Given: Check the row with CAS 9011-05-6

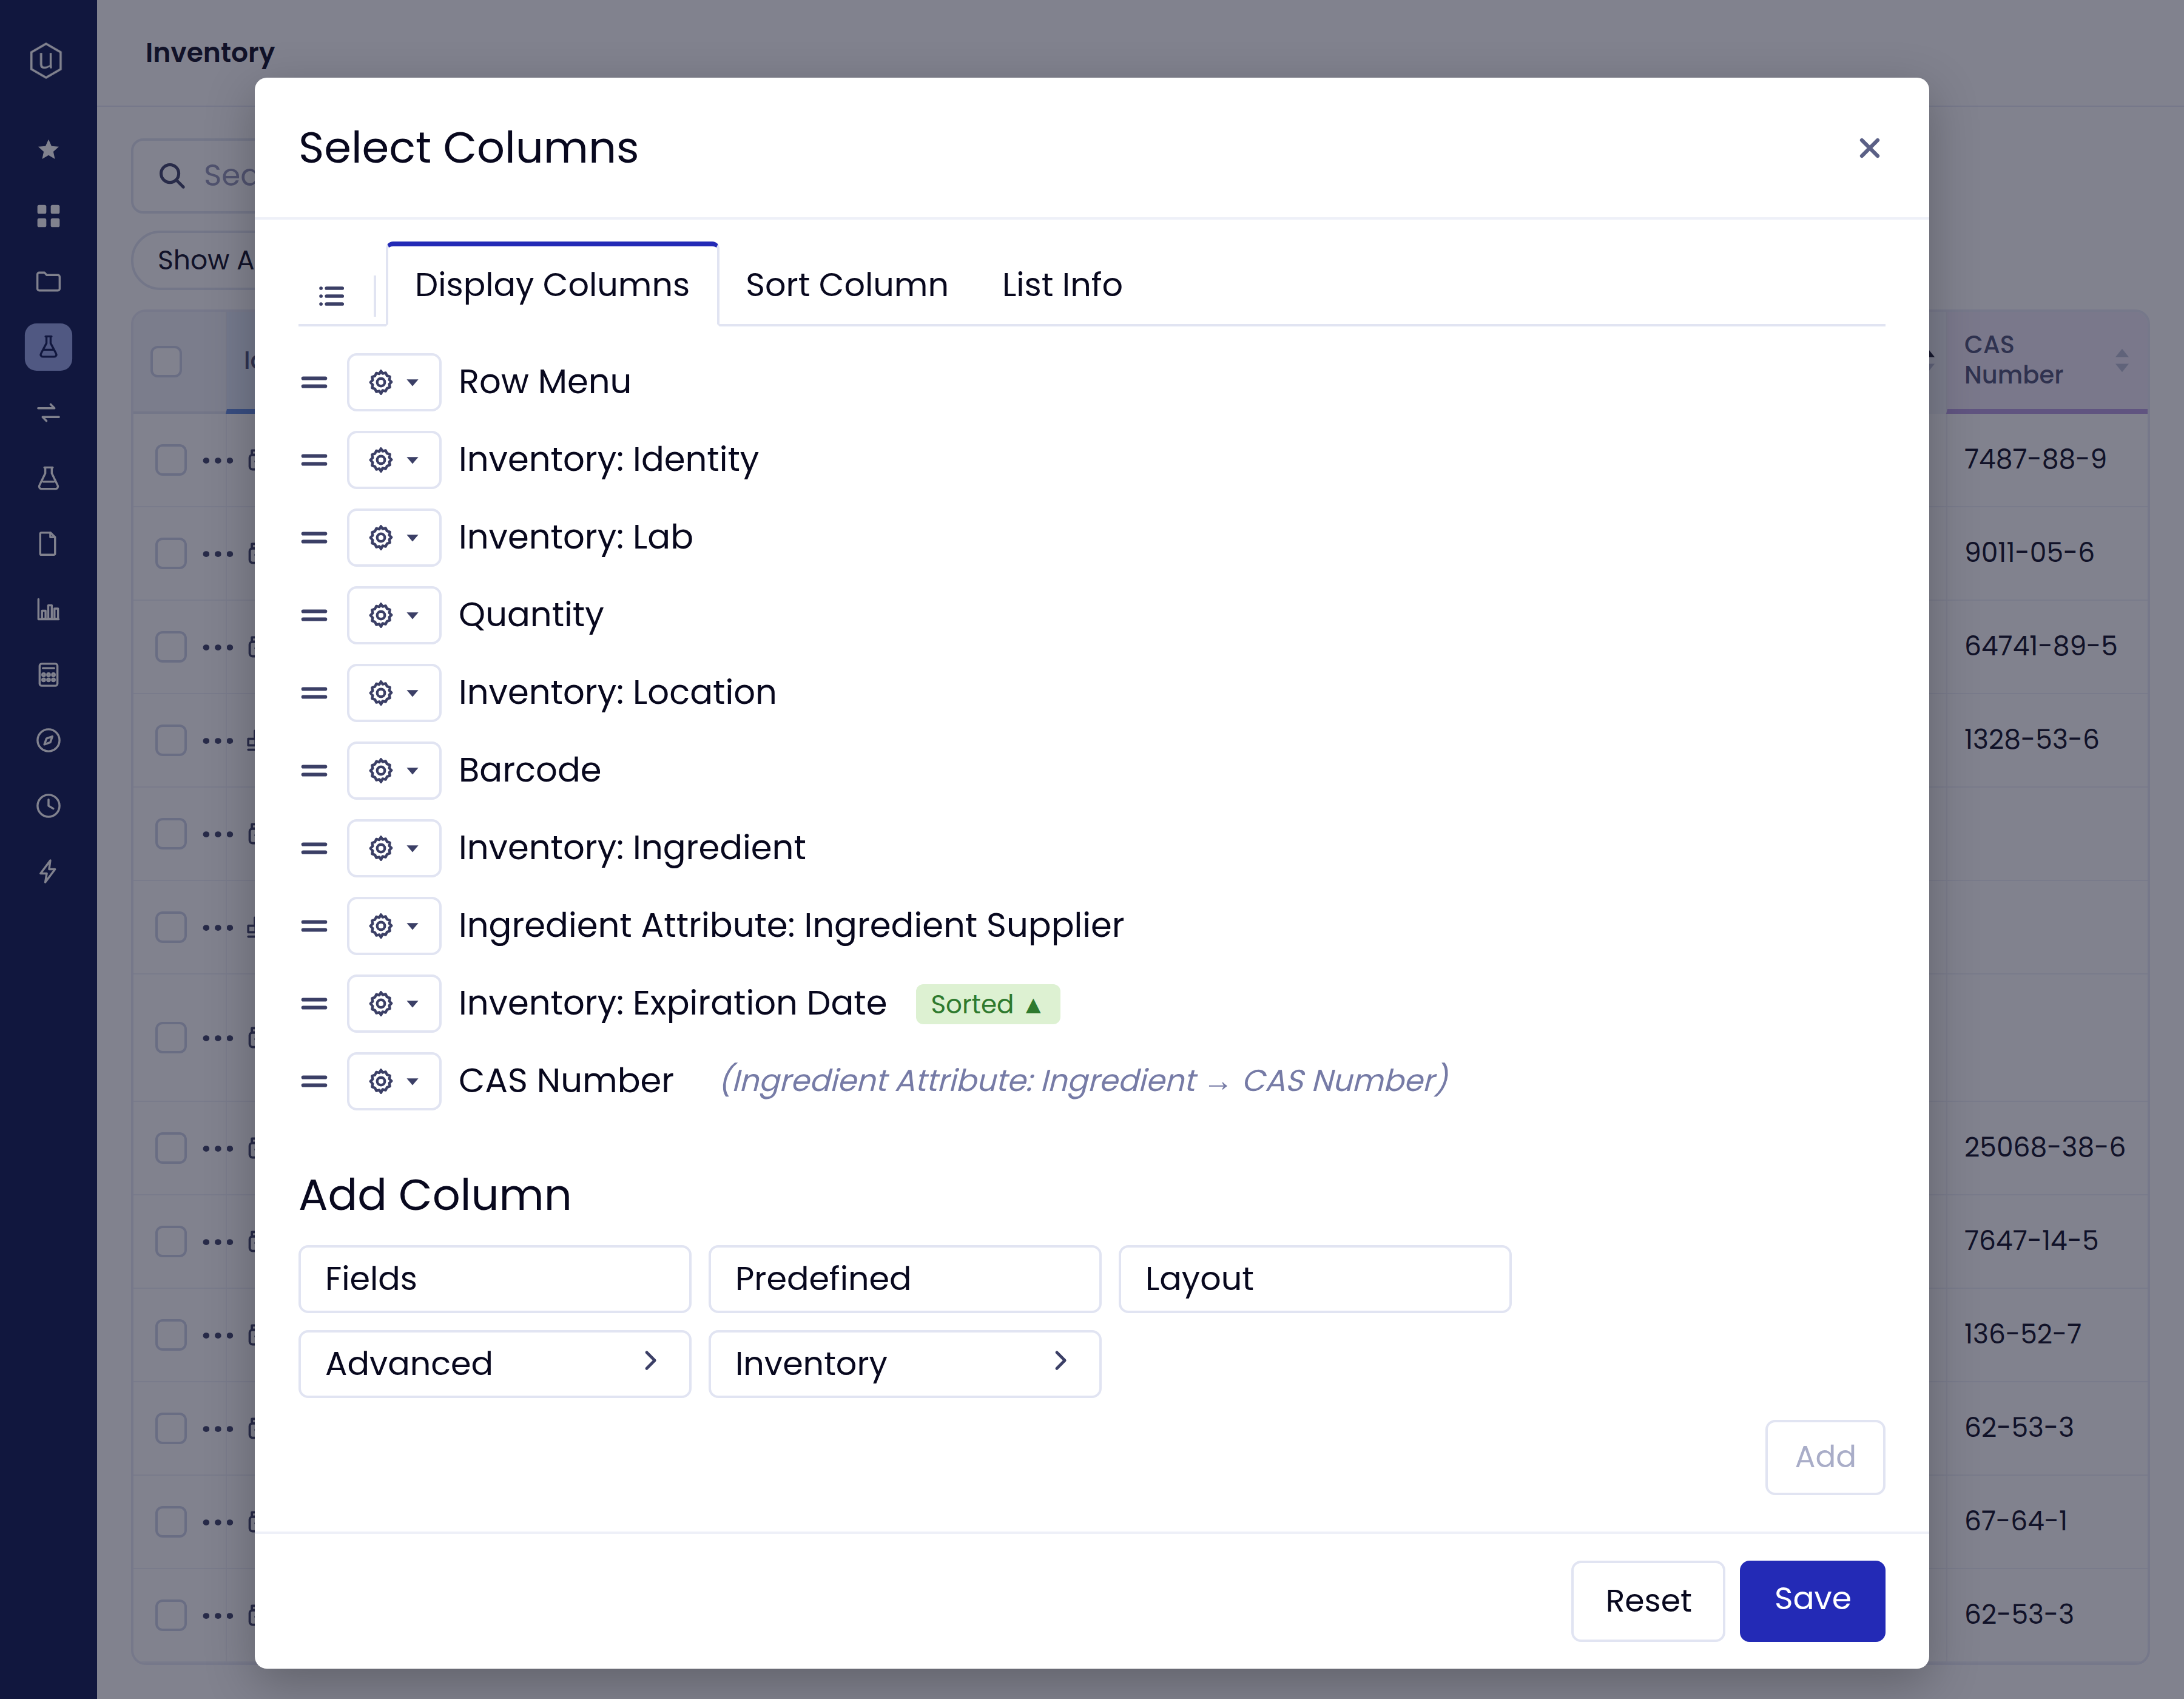Looking at the screenshot, I should click(171, 553).
